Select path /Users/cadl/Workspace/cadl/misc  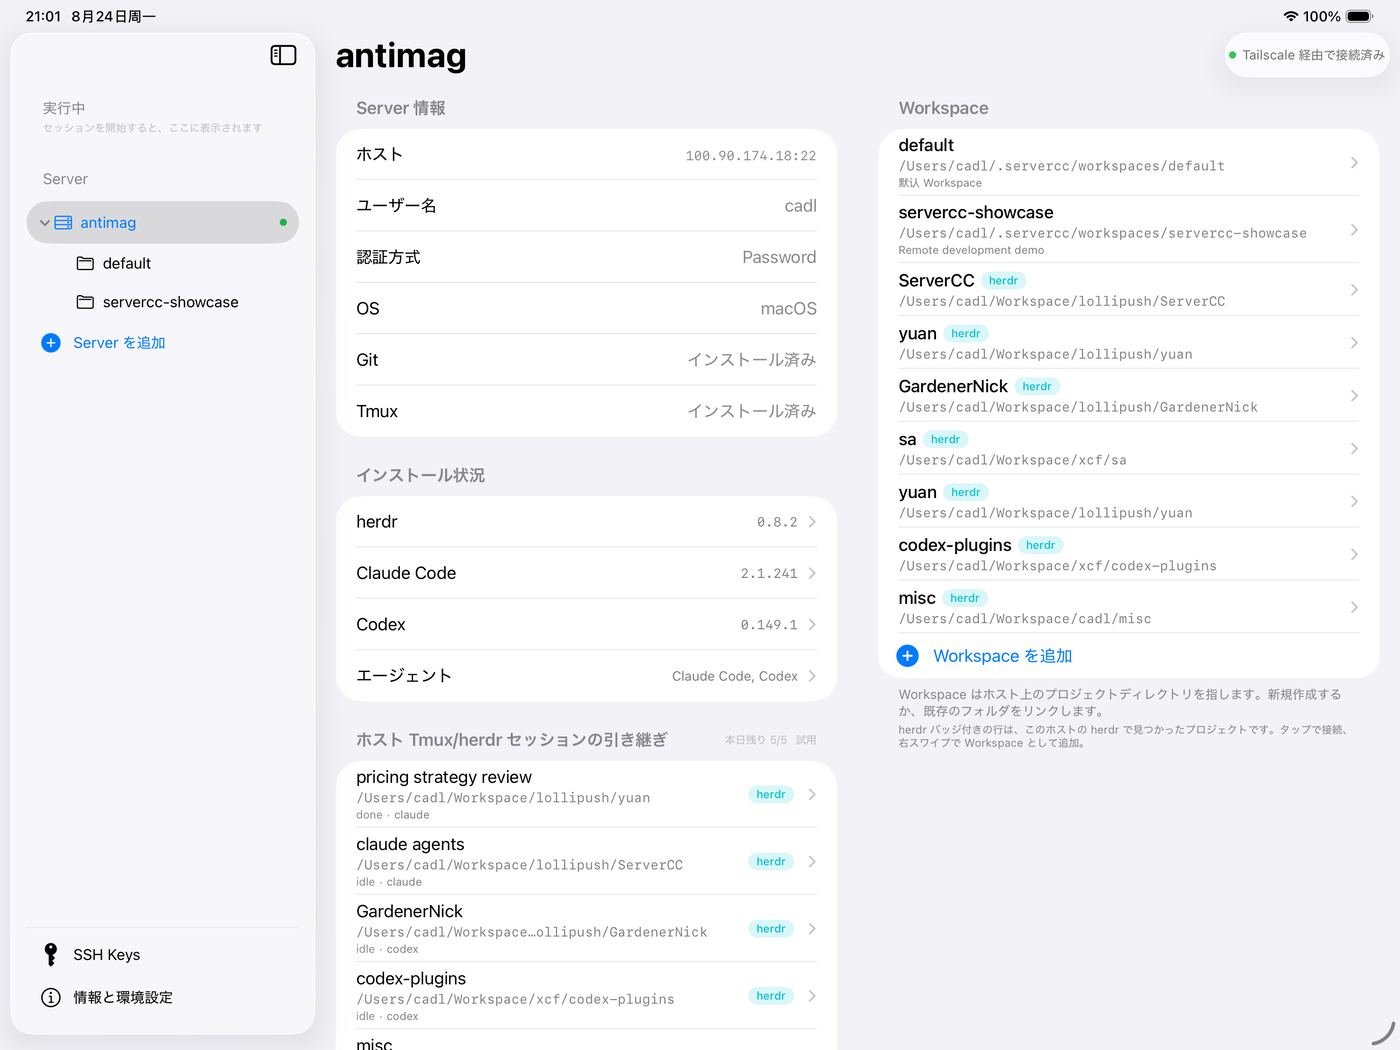point(1025,620)
